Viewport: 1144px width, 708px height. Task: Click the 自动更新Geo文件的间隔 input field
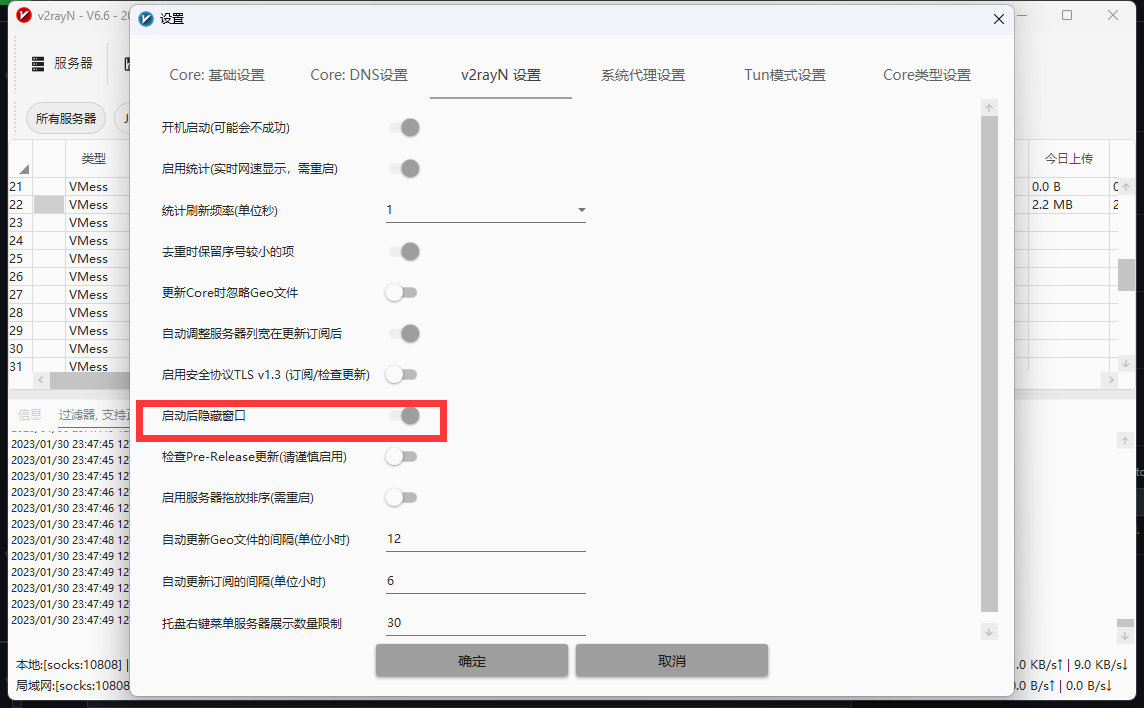coord(485,538)
